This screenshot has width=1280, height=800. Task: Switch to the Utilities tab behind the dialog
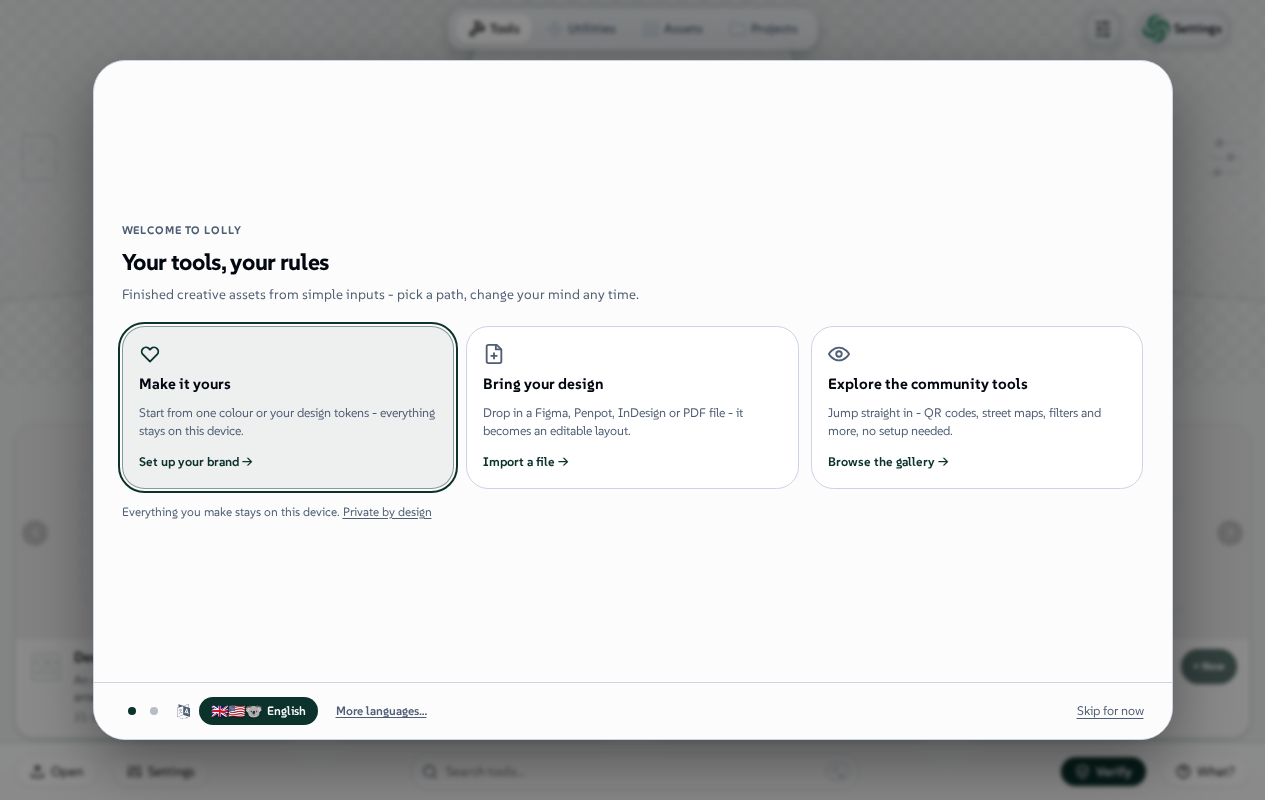[x=581, y=29]
